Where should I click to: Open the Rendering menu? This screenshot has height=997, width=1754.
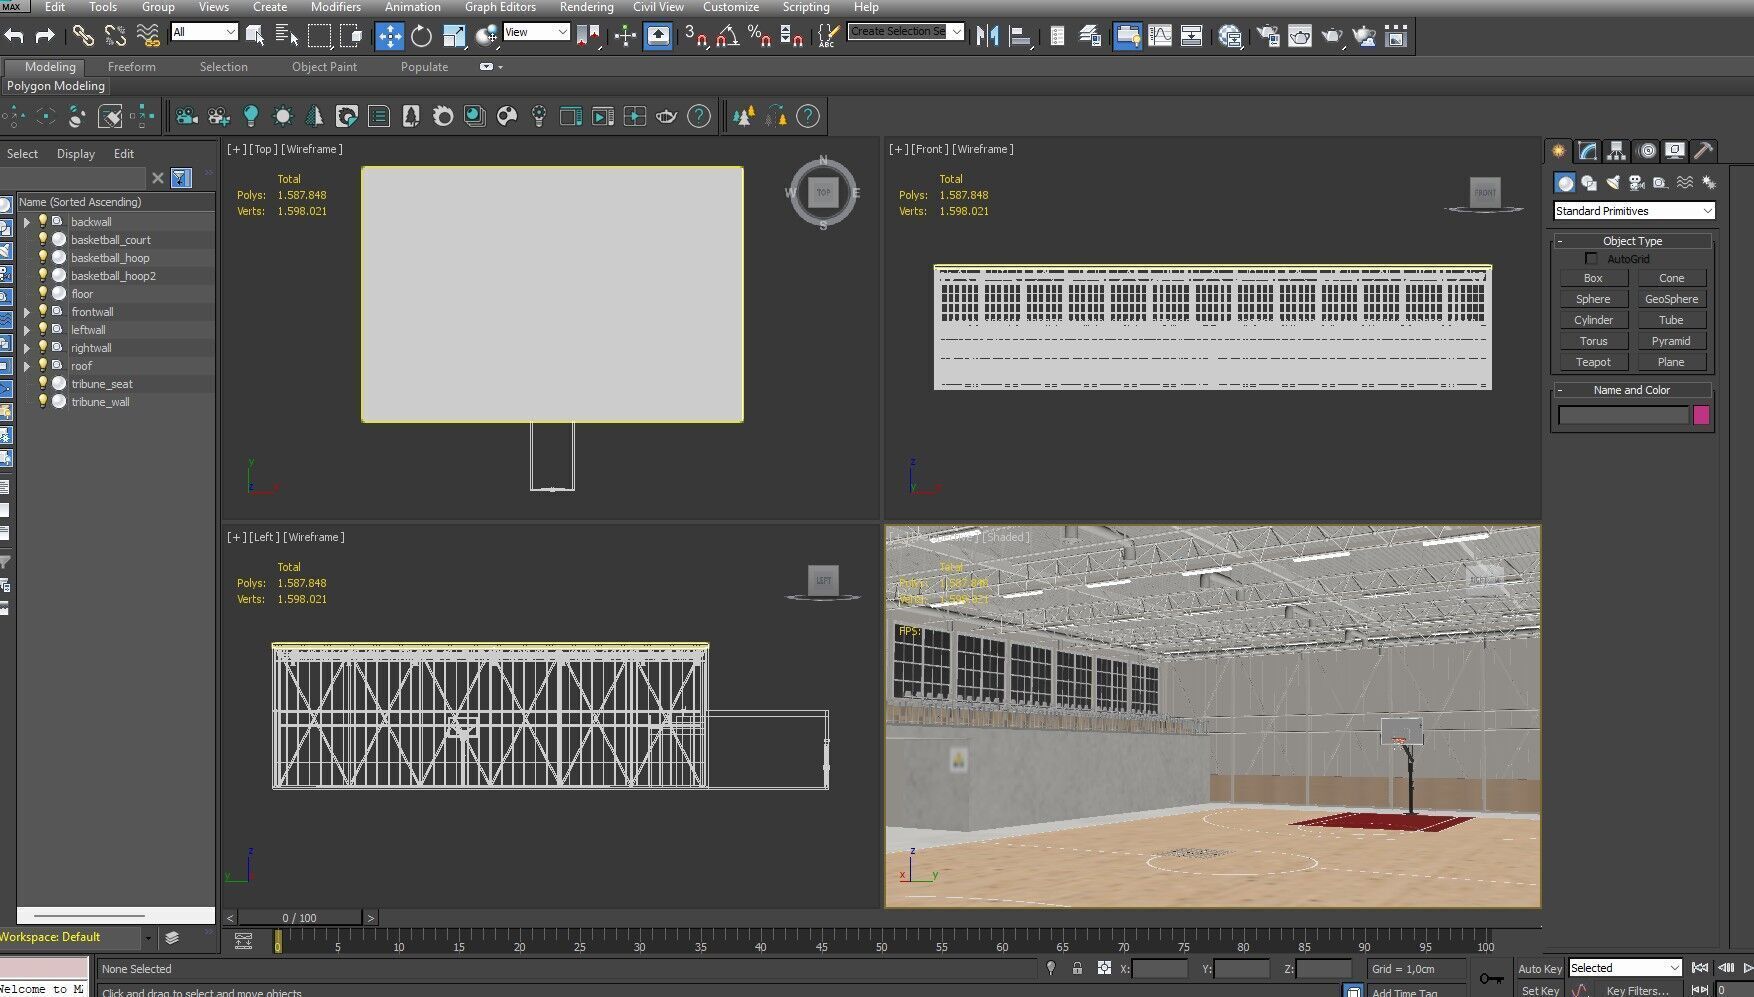pos(587,7)
